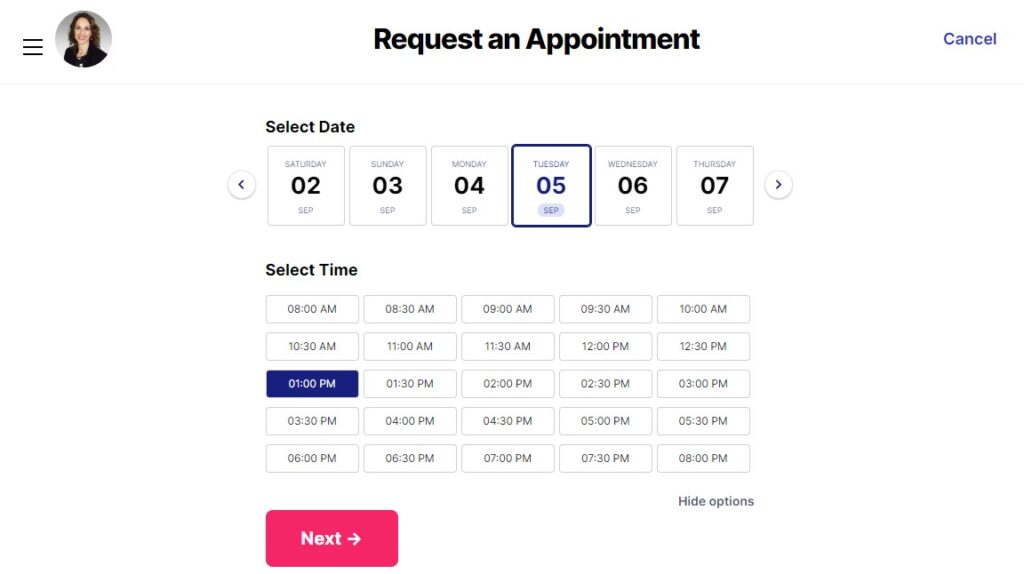The image size is (1024, 574).
Task: Choose Monday 04 Sep date
Action: pyautogui.click(x=470, y=186)
